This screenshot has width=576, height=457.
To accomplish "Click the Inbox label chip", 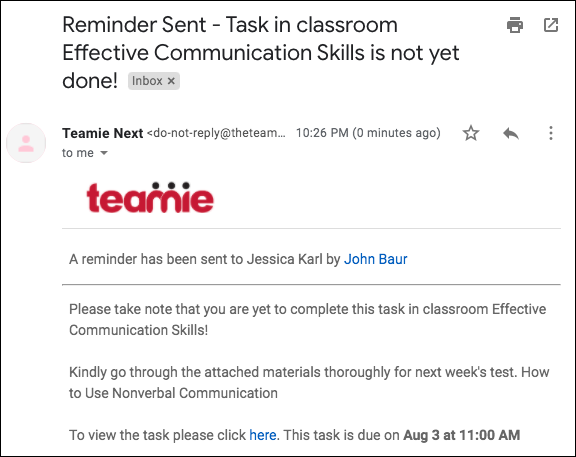I will click(154, 81).
